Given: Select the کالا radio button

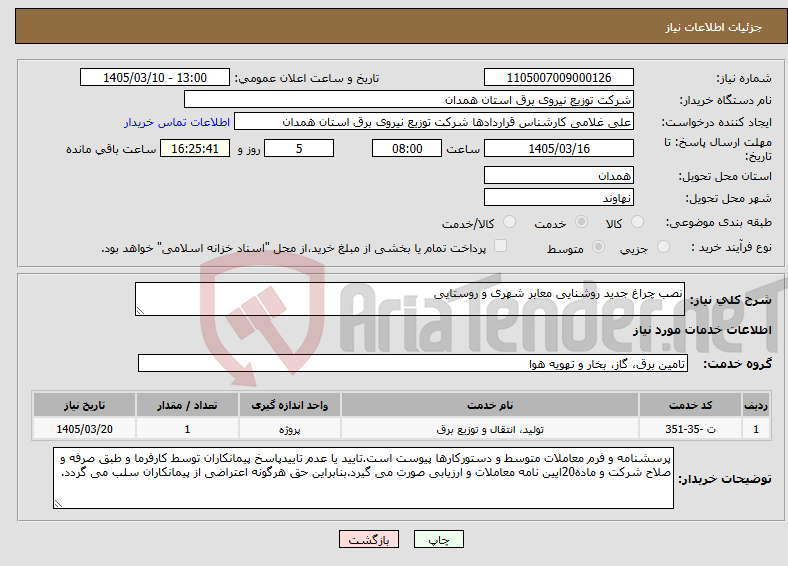Looking at the screenshot, I should coord(637,222).
